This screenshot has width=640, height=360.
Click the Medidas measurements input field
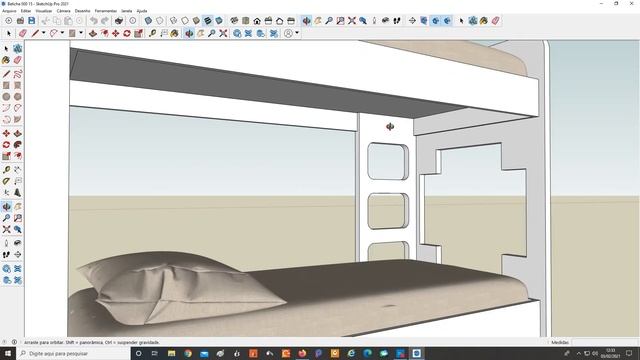[x=605, y=342]
